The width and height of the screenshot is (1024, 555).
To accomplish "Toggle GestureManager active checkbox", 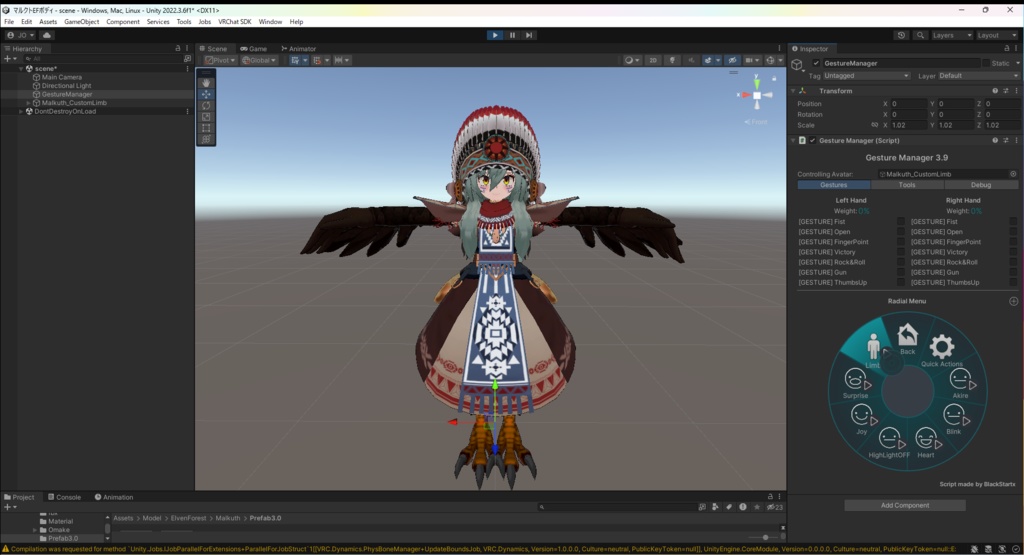I will click(816, 63).
